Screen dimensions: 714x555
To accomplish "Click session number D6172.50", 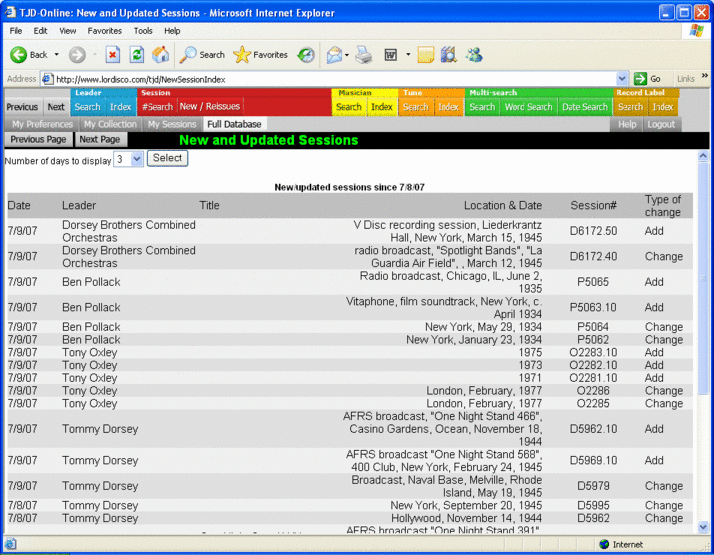I will (x=593, y=231).
